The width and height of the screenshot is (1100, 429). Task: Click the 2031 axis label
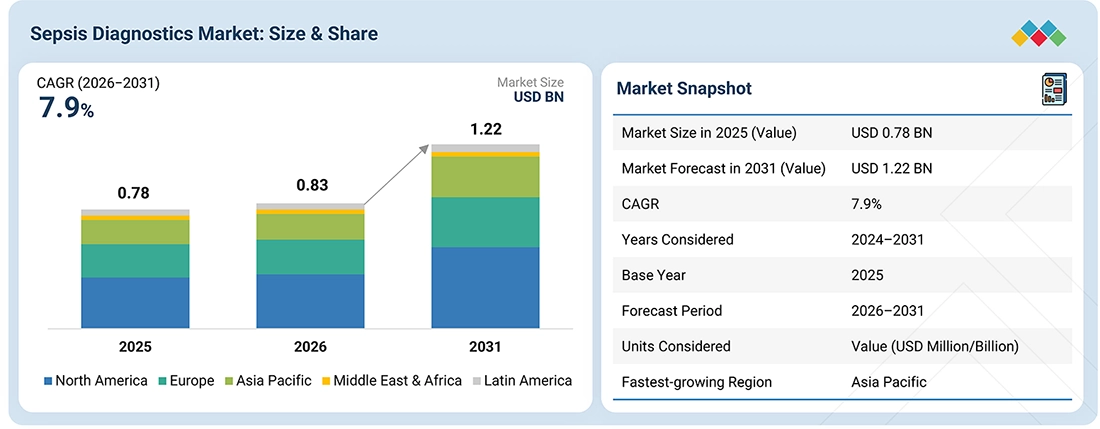[485, 346]
